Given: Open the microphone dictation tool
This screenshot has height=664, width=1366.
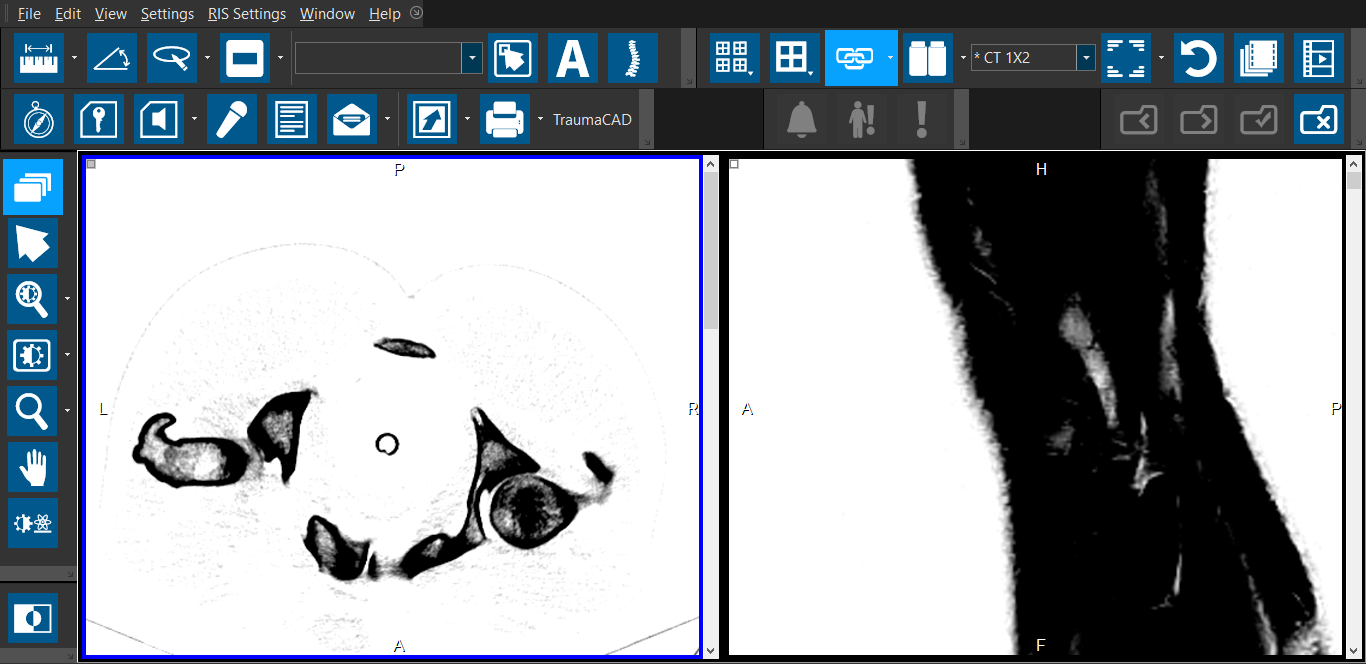Looking at the screenshot, I should click(x=232, y=120).
